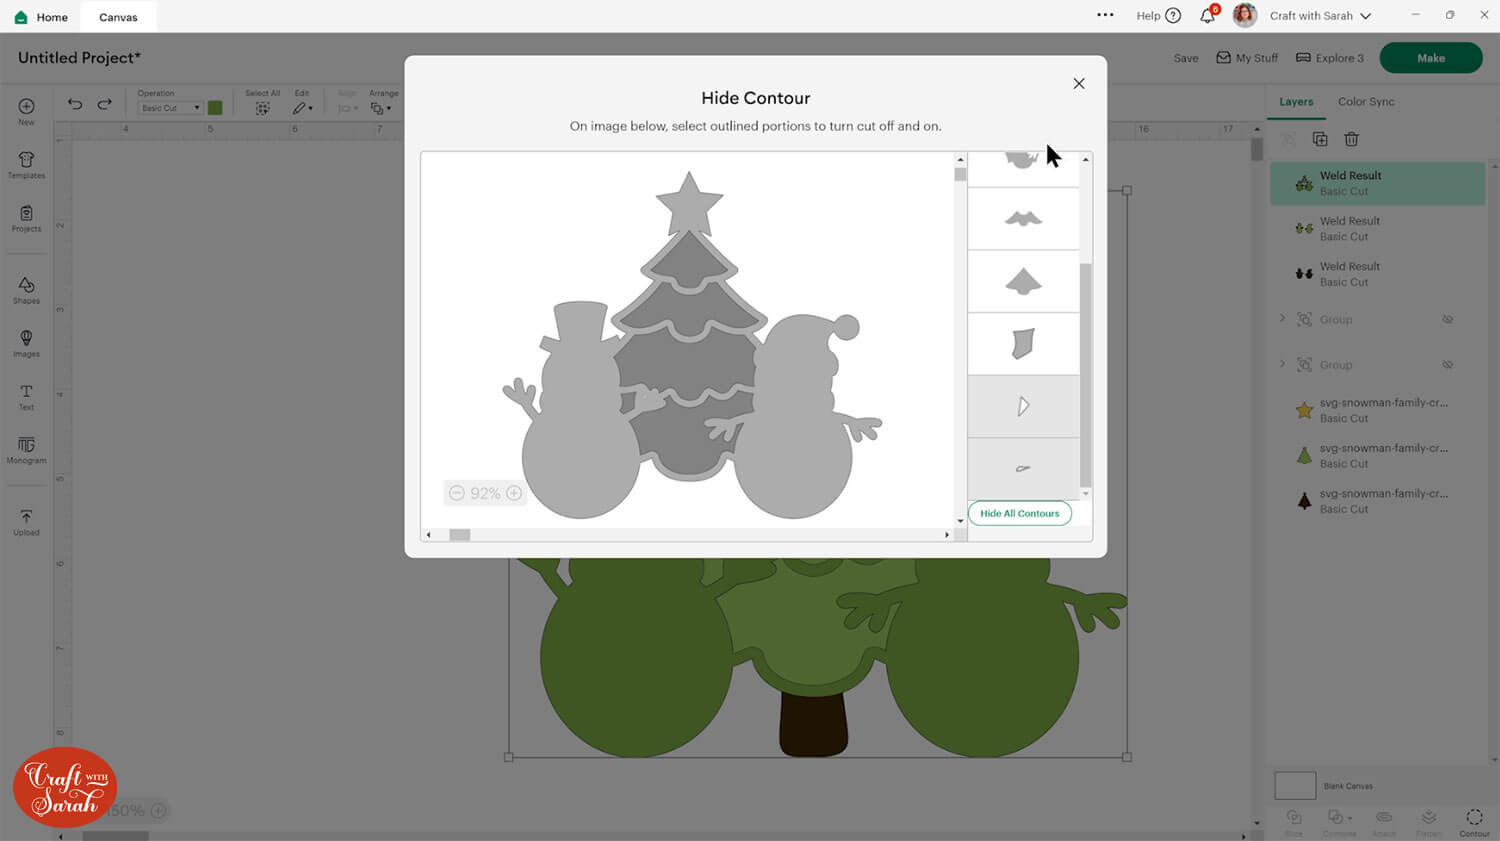Select the stocking-shaped contour thumbnail
Image resolution: width=1500 pixels, height=841 pixels.
click(x=1023, y=344)
